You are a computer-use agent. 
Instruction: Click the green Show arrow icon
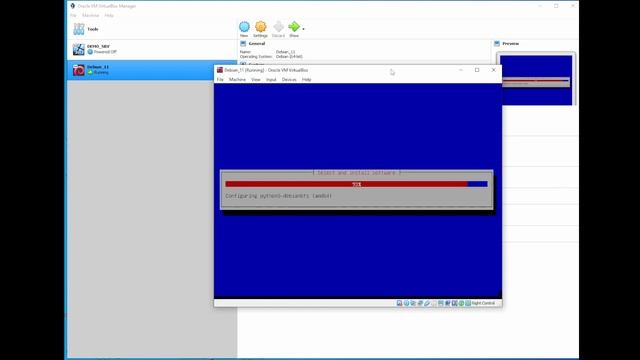pos(294,27)
